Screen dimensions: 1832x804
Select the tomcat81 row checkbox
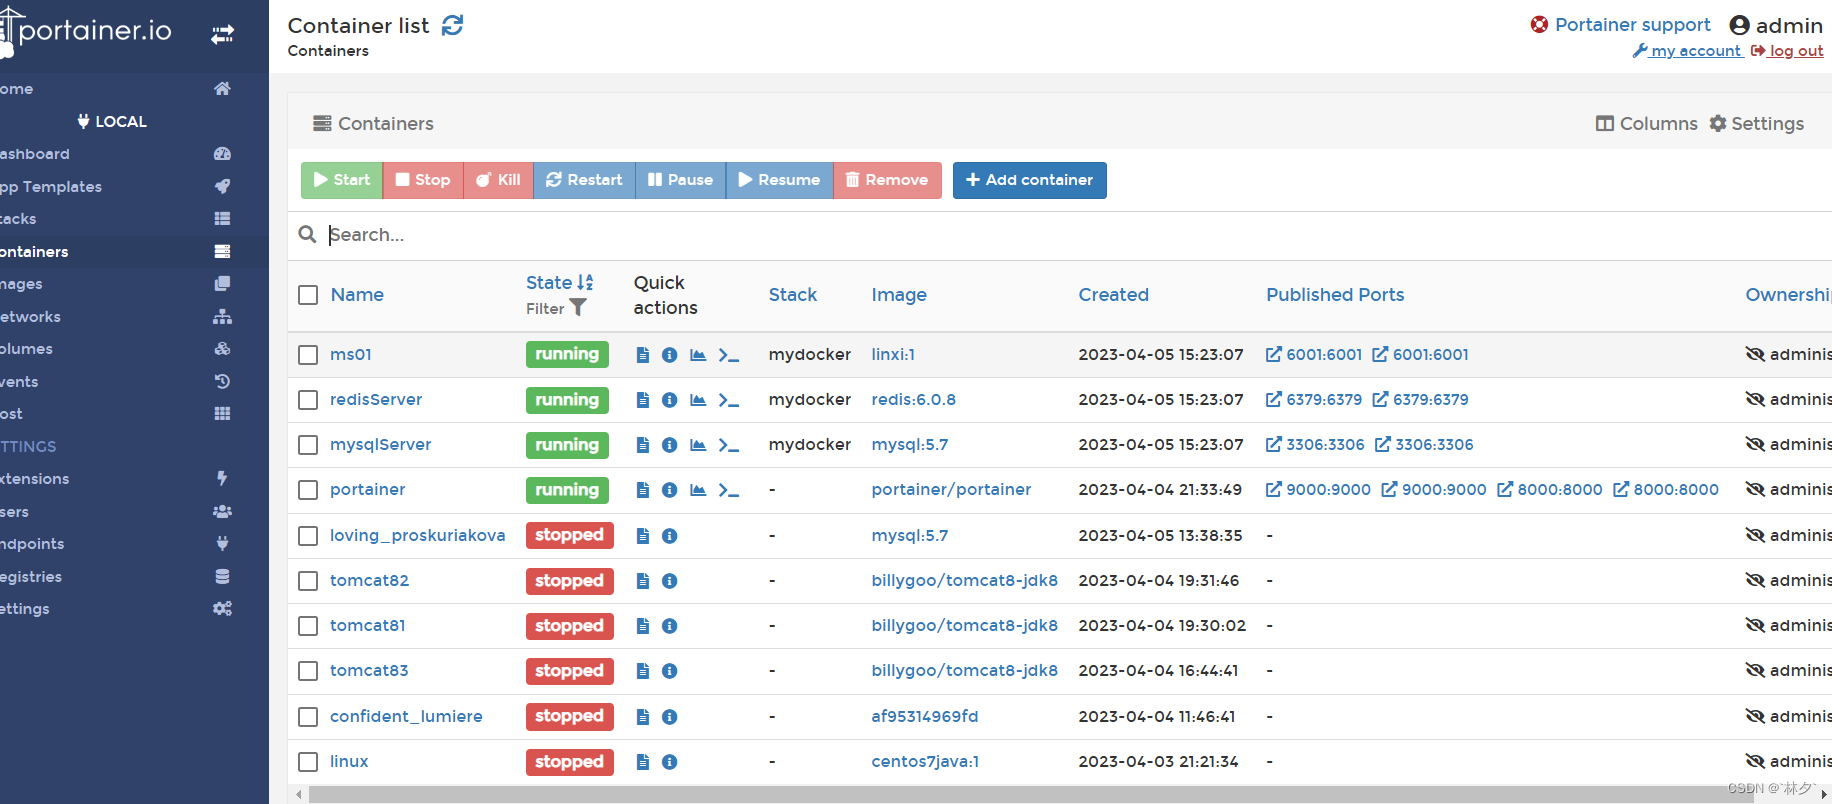click(x=308, y=626)
